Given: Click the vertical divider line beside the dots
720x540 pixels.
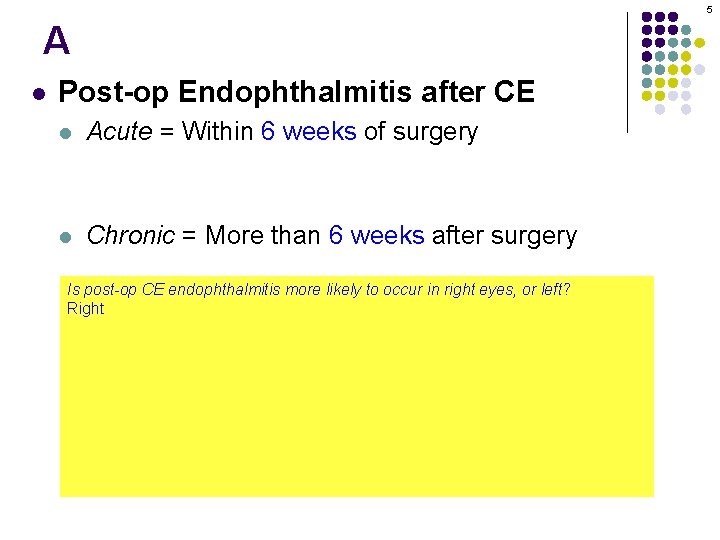Looking at the screenshot, I should (x=627, y=72).
